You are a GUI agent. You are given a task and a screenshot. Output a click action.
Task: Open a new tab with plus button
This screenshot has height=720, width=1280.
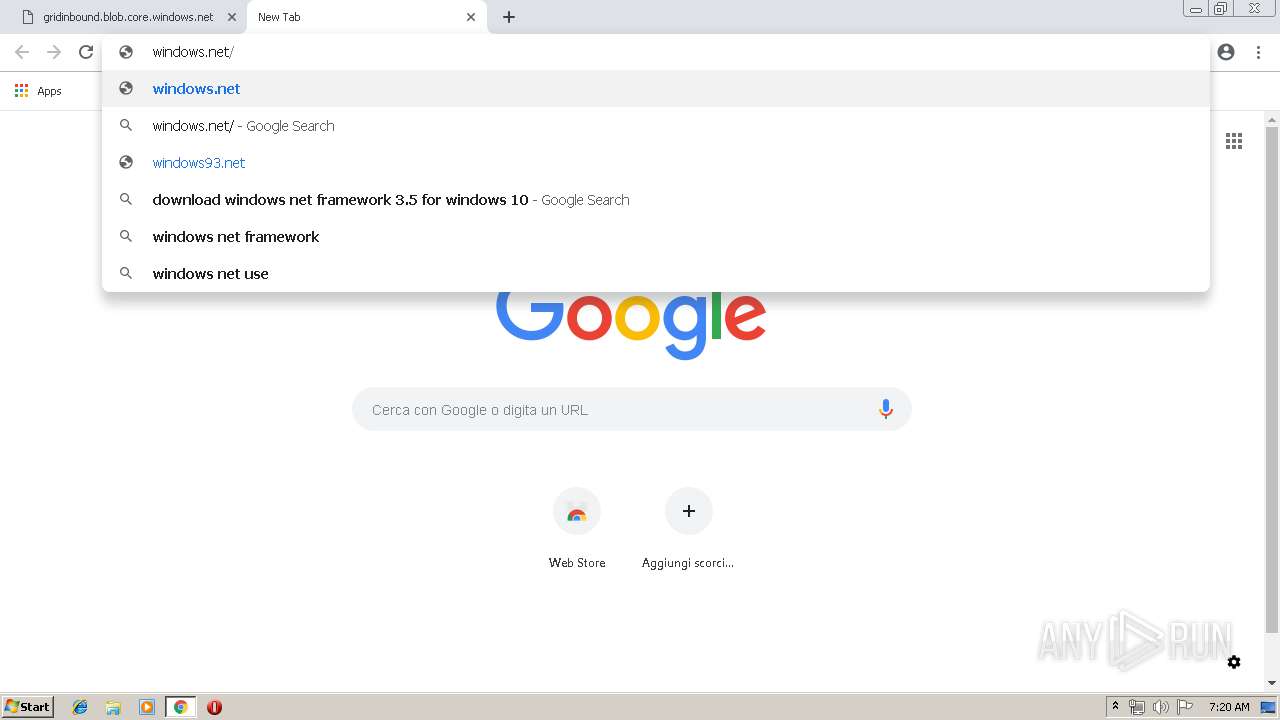pos(508,17)
